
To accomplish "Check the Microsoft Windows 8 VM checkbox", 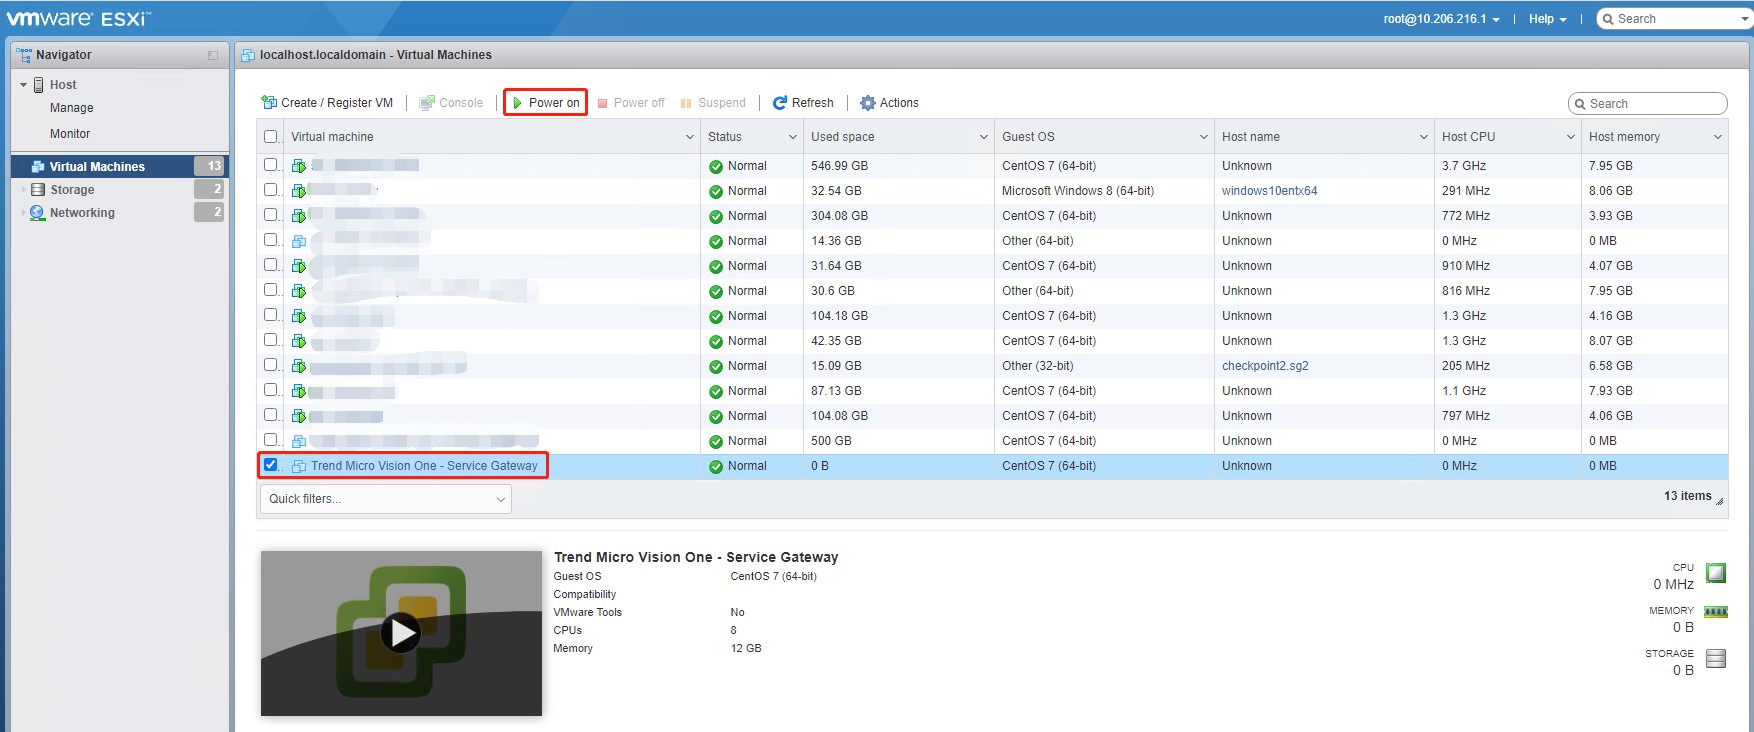I will [271, 190].
